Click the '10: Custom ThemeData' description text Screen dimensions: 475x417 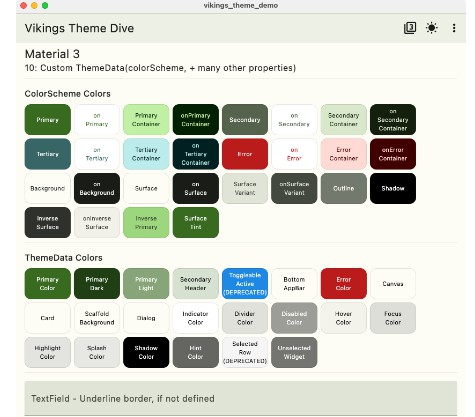coord(160,68)
